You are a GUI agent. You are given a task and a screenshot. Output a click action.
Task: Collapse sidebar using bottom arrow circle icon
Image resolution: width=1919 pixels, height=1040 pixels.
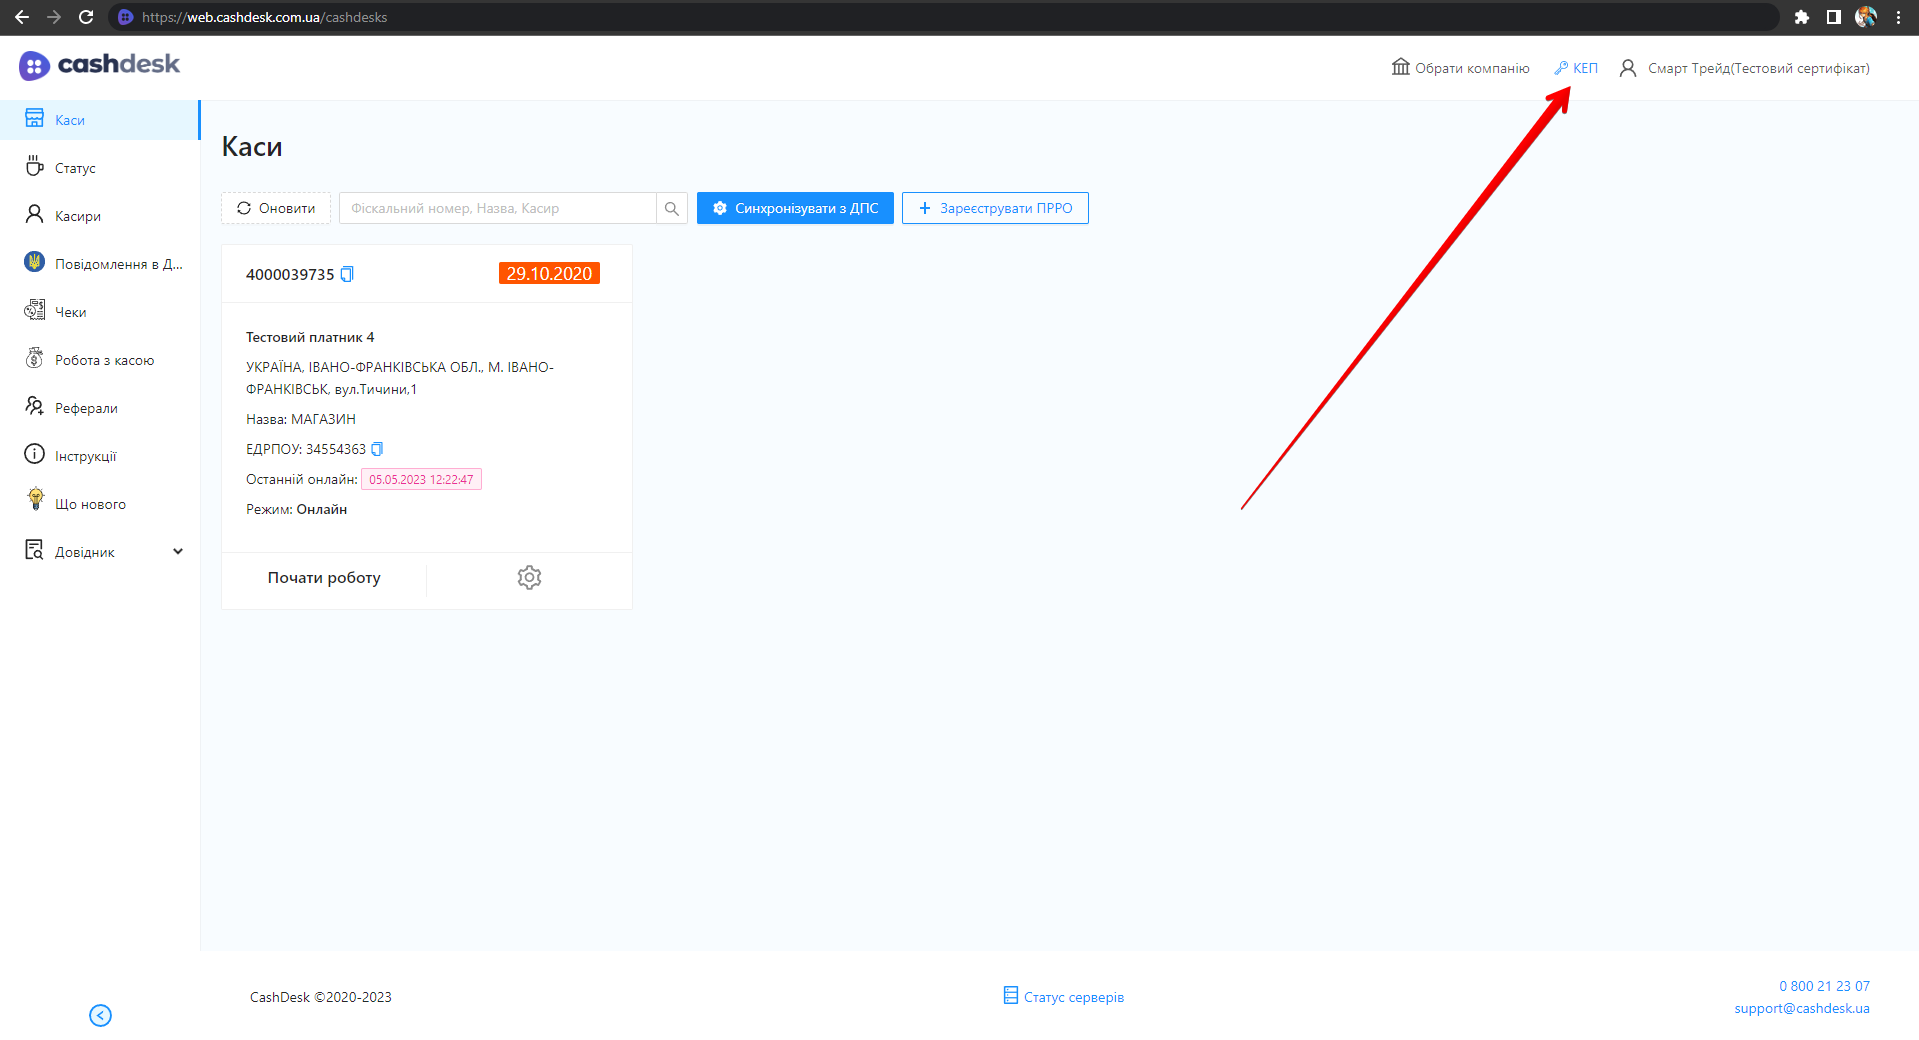(x=100, y=1015)
